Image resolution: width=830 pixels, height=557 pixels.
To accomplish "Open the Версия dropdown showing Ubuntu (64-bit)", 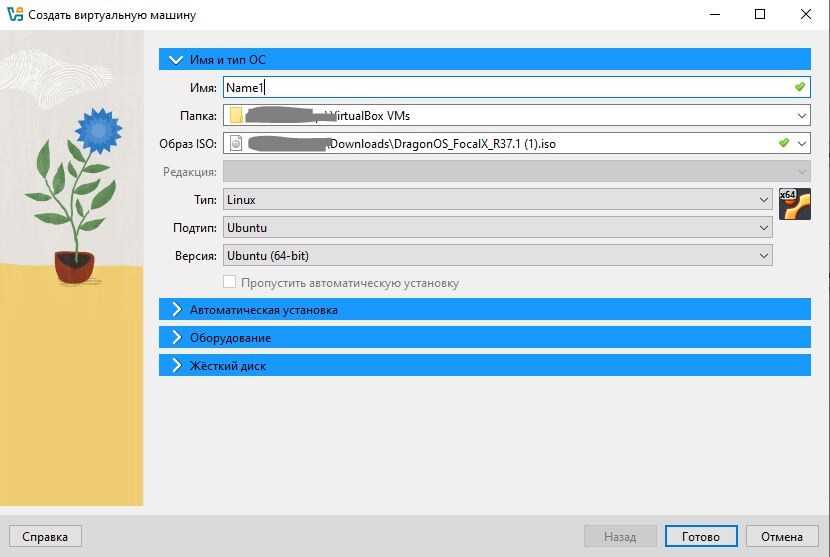I will click(498, 256).
